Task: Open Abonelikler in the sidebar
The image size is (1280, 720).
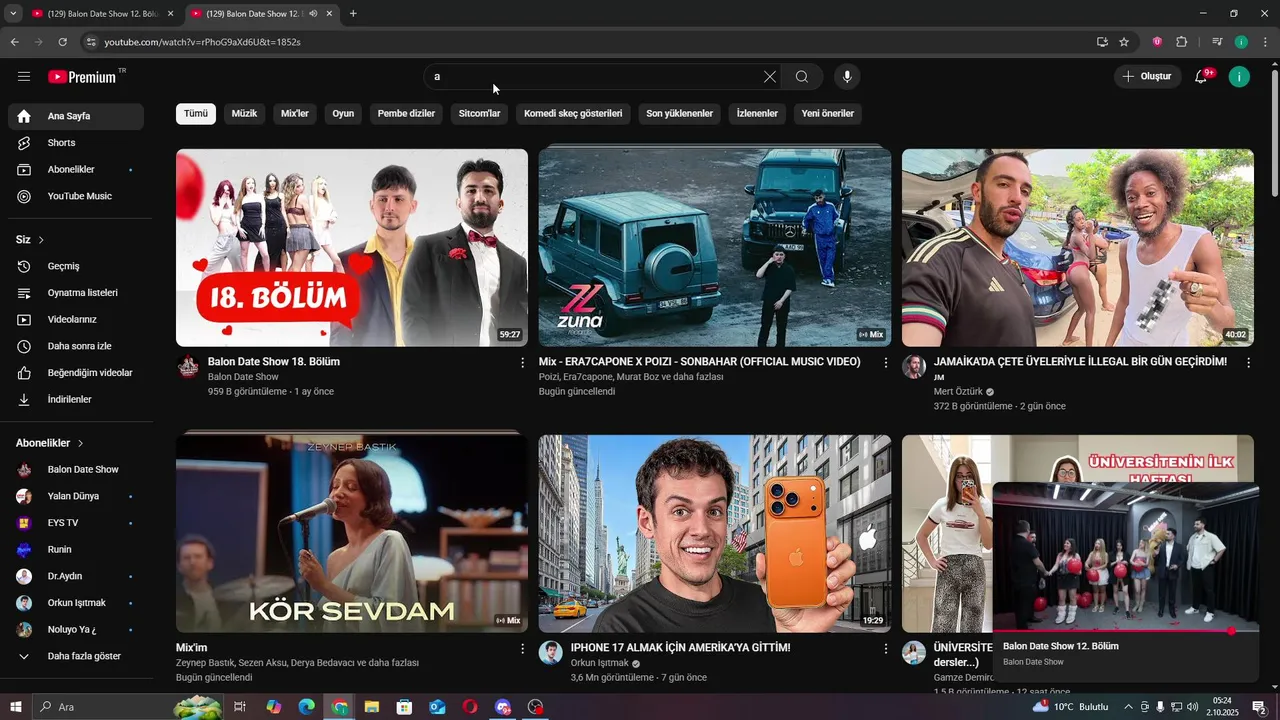Action: coord(76,169)
